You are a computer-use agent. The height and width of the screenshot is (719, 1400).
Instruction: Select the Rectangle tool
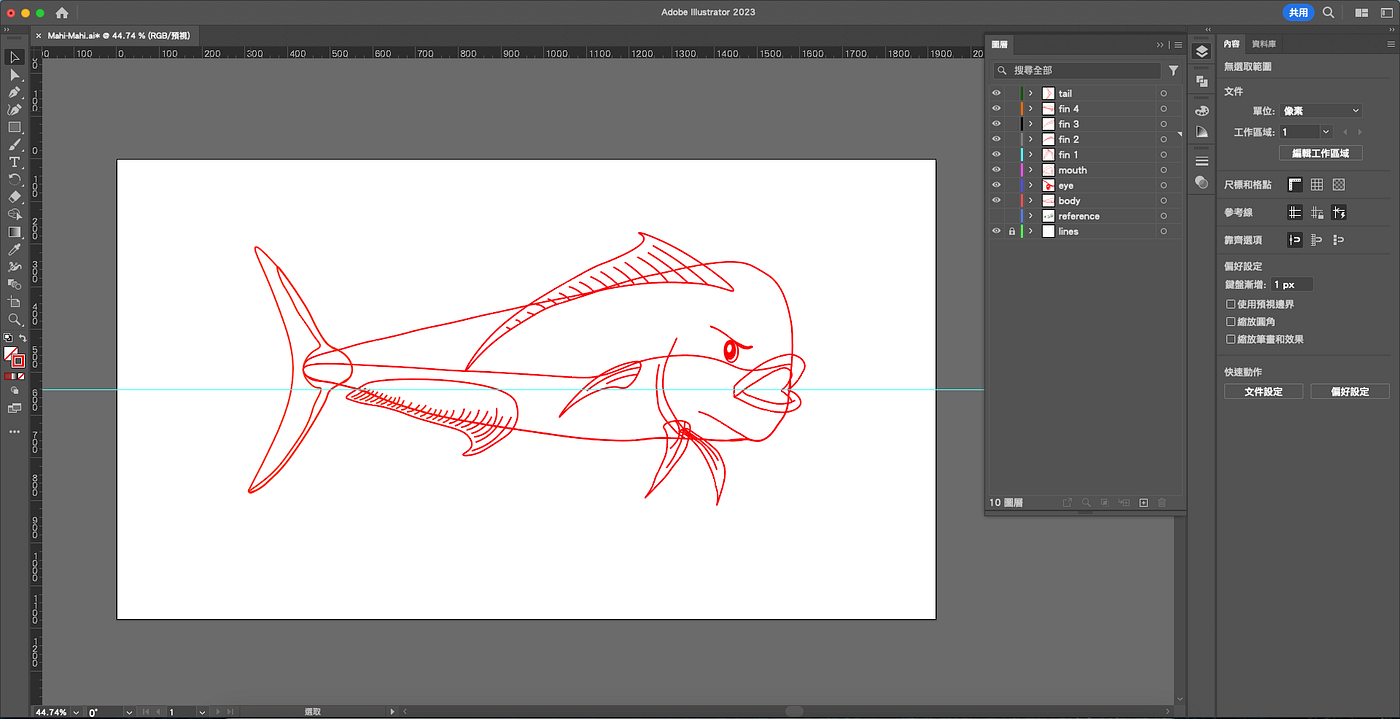tap(15, 127)
